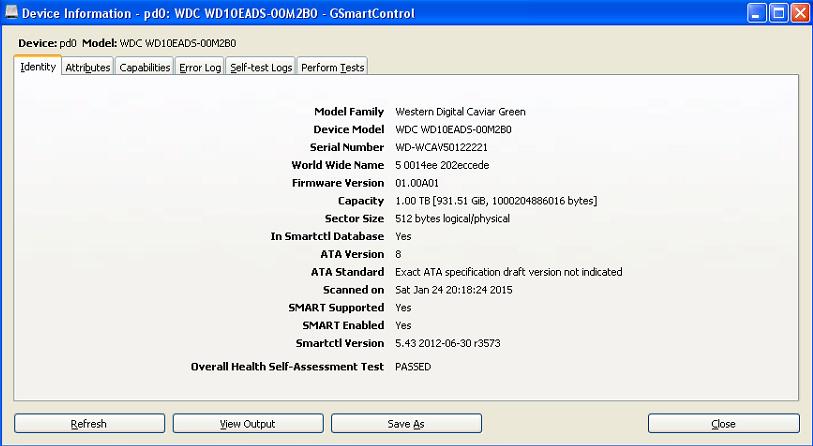This screenshot has width=813, height=446.
Task: Select the Model Family label
Action: pyautogui.click(x=349, y=112)
